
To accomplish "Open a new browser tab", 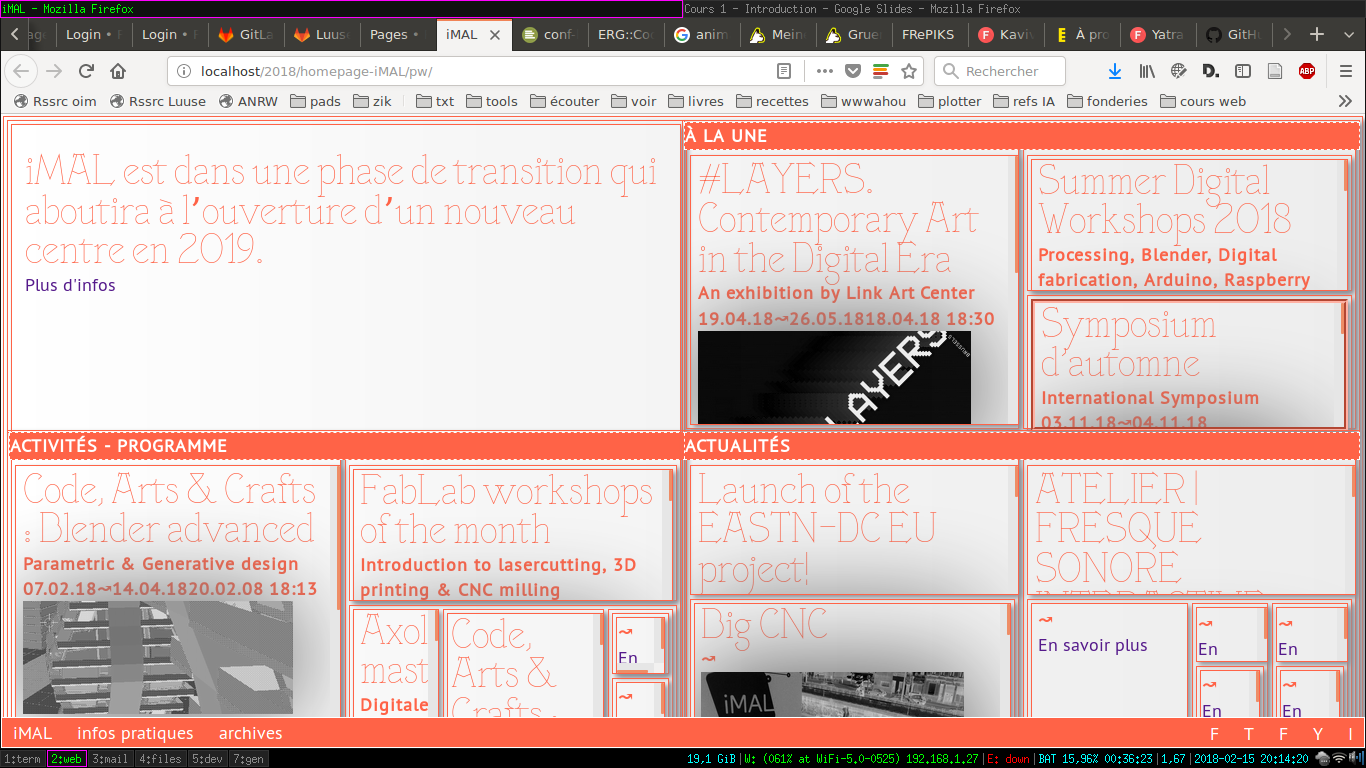I will tap(1317, 34).
